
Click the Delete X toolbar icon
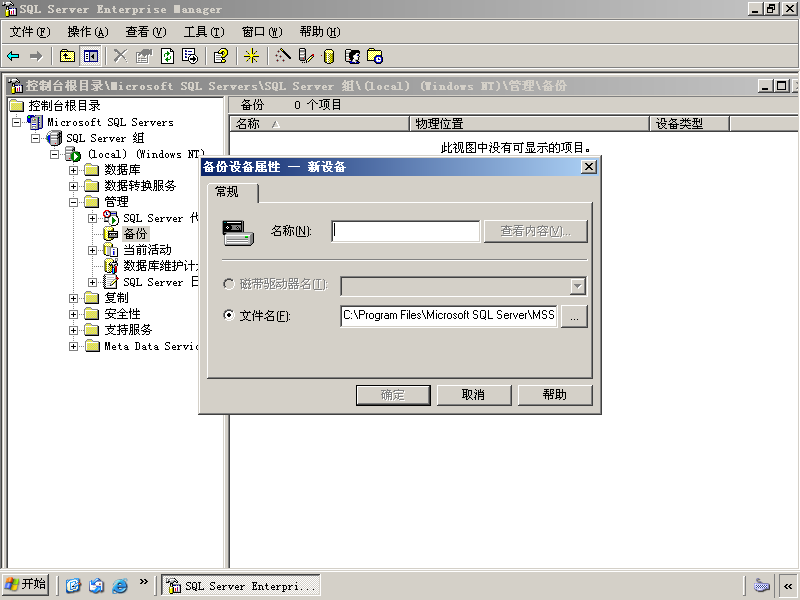(x=120, y=56)
